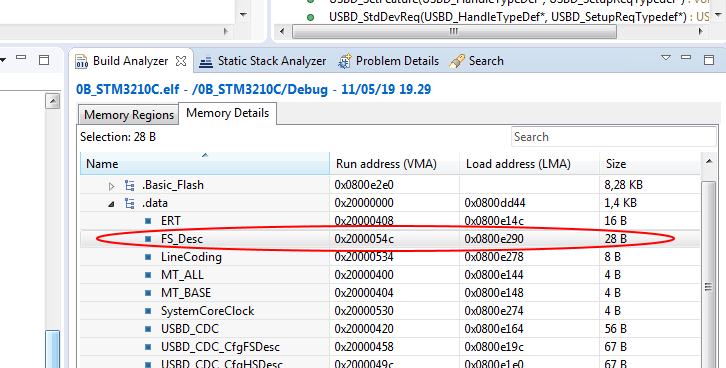This screenshot has height=368, width=726.
Task: Select the ERT symbol row
Action: click(x=390, y=221)
